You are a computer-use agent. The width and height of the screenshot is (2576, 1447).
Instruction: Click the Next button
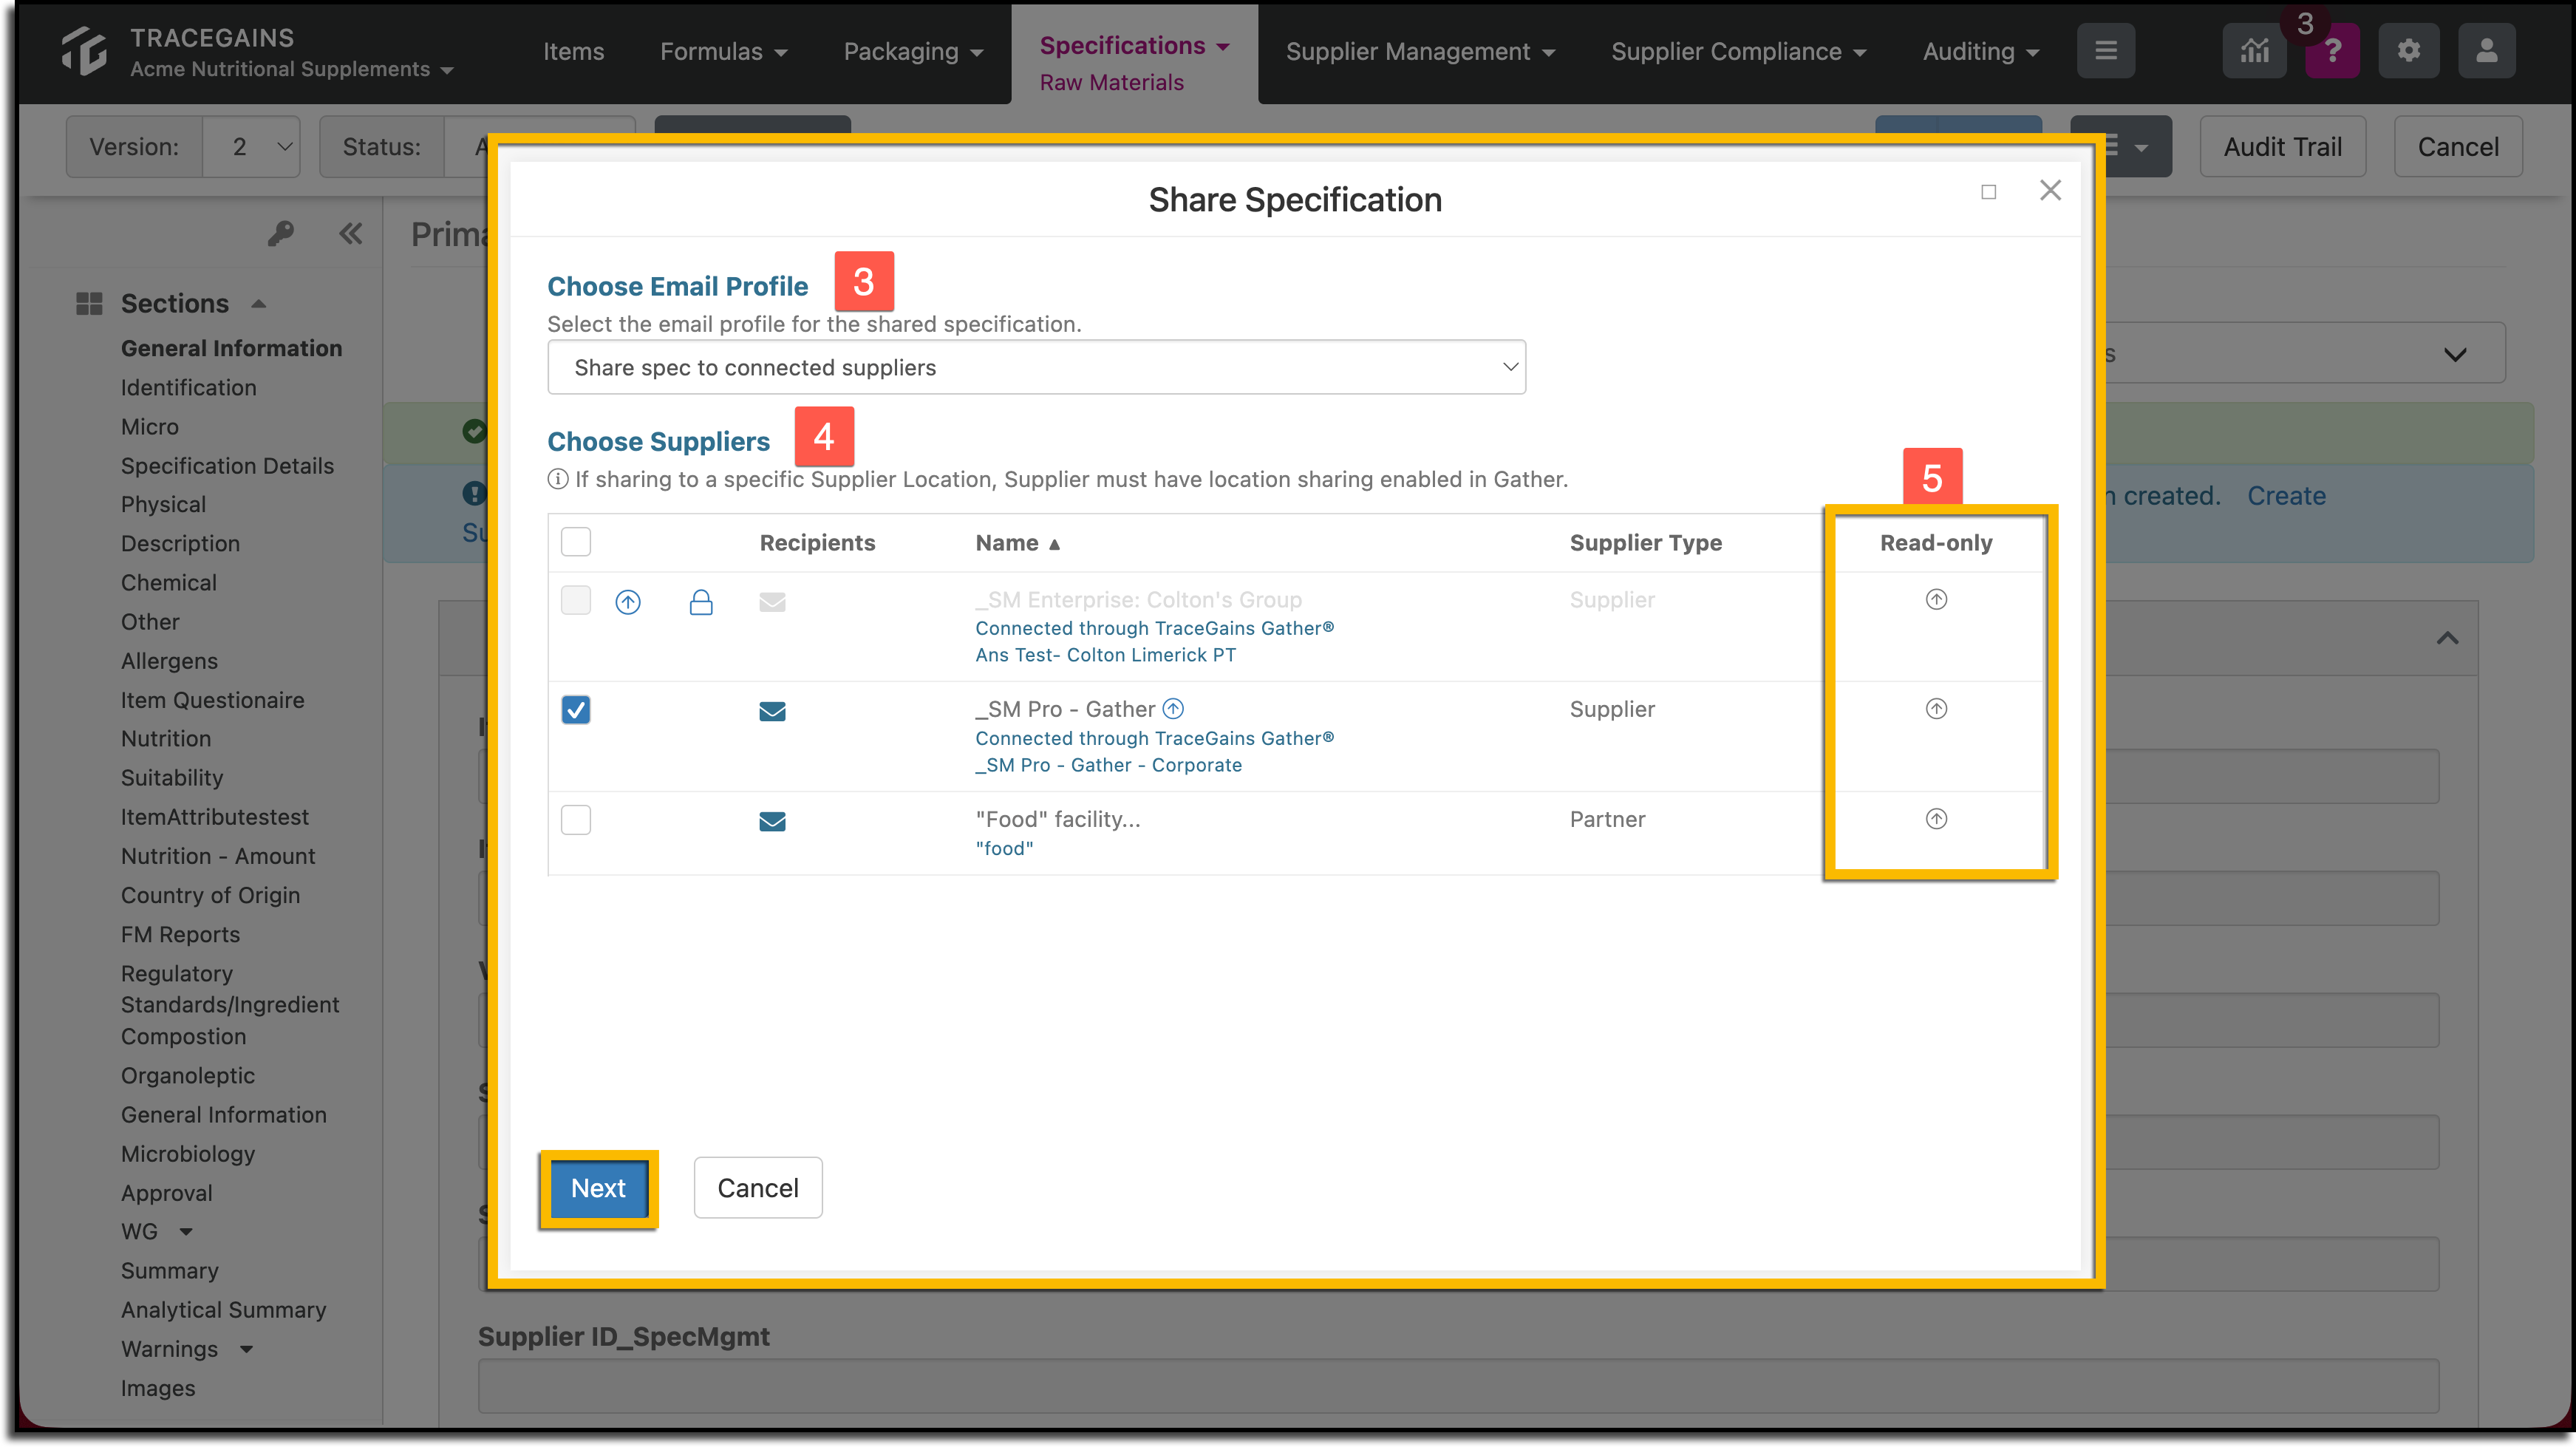pos(598,1188)
